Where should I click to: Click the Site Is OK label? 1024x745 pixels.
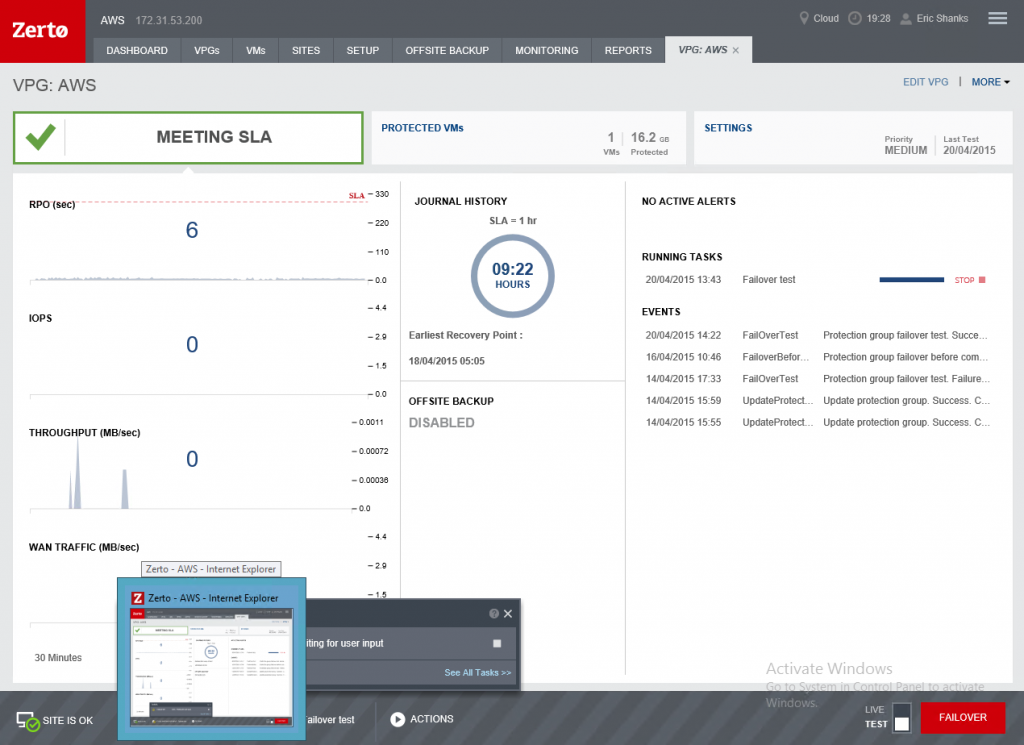(68, 721)
